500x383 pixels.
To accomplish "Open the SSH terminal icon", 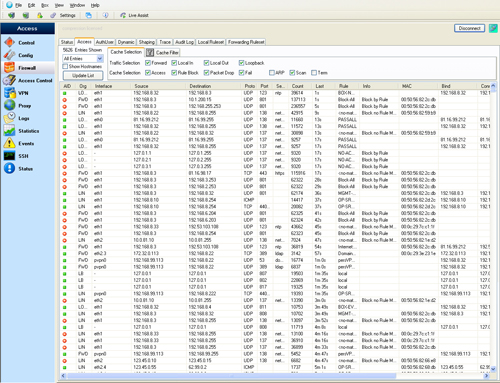I will tap(10, 156).
